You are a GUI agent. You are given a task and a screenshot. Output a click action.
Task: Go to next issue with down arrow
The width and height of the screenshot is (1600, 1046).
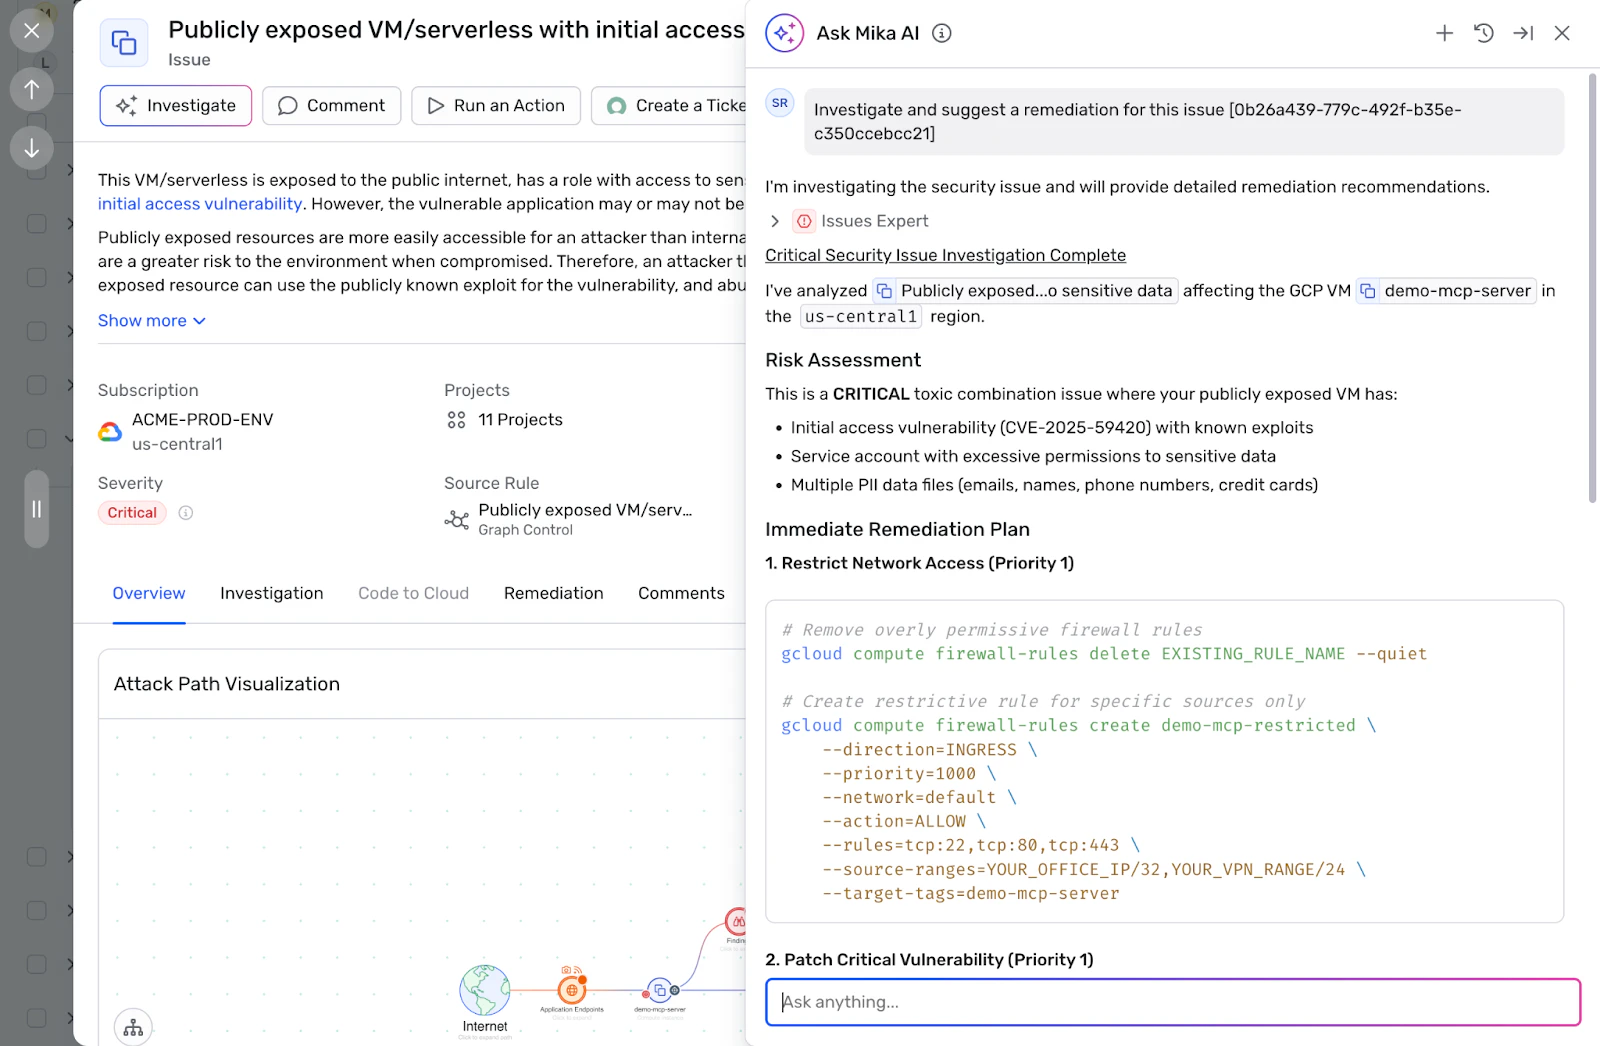click(32, 148)
